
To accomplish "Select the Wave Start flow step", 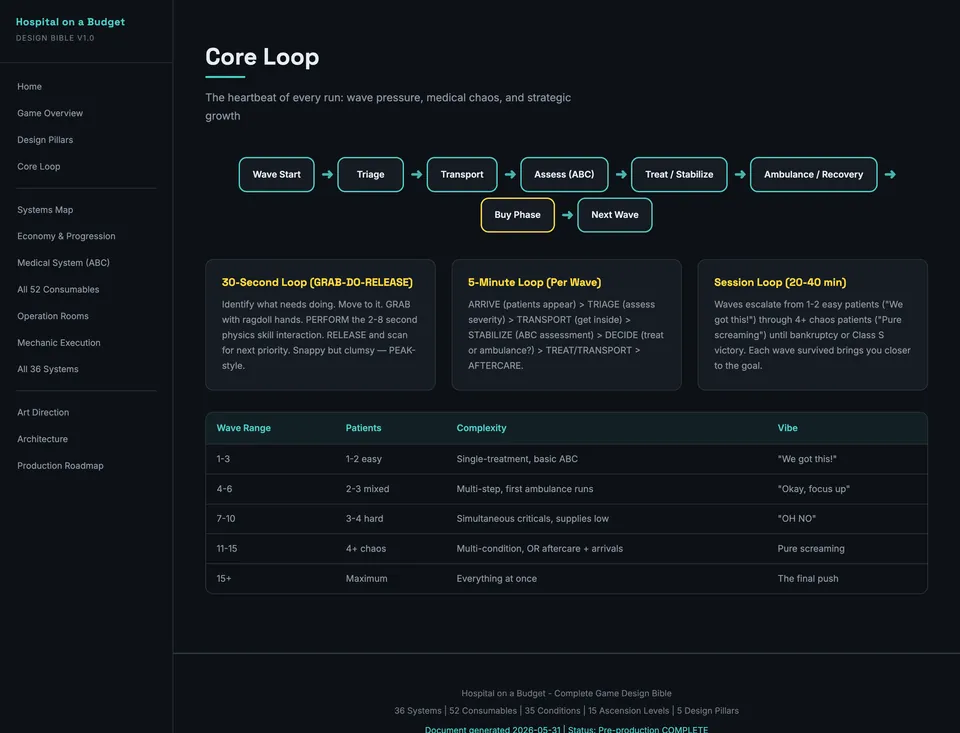I will (277, 175).
